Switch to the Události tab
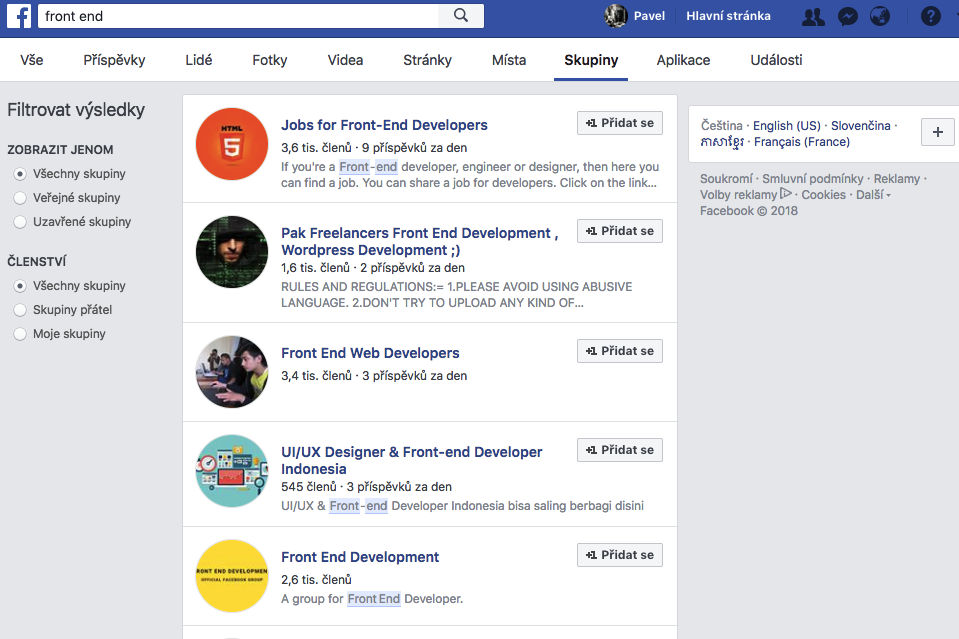Viewport: 959px width, 639px height. click(776, 60)
